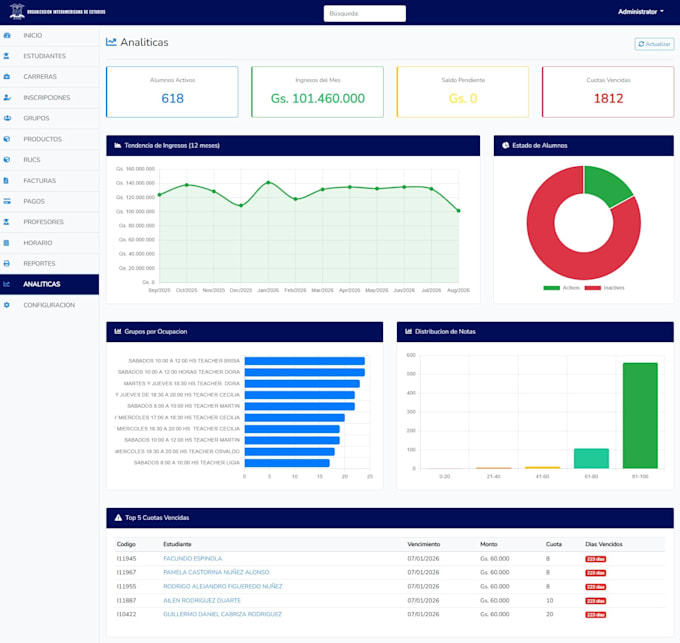The height and width of the screenshot is (643, 680).
Task: Open student FACUNDO ESPINOLA link
Action: pyautogui.click(x=193, y=558)
